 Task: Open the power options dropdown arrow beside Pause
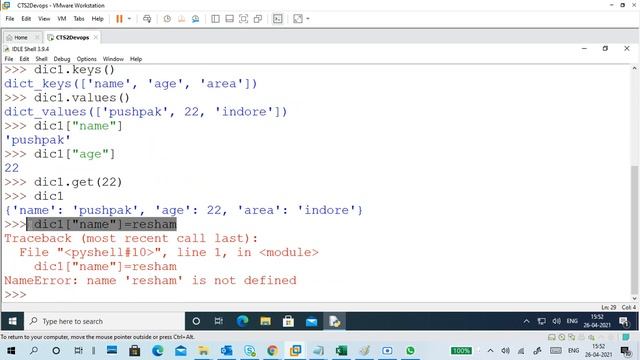pyautogui.click(x=129, y=19)
